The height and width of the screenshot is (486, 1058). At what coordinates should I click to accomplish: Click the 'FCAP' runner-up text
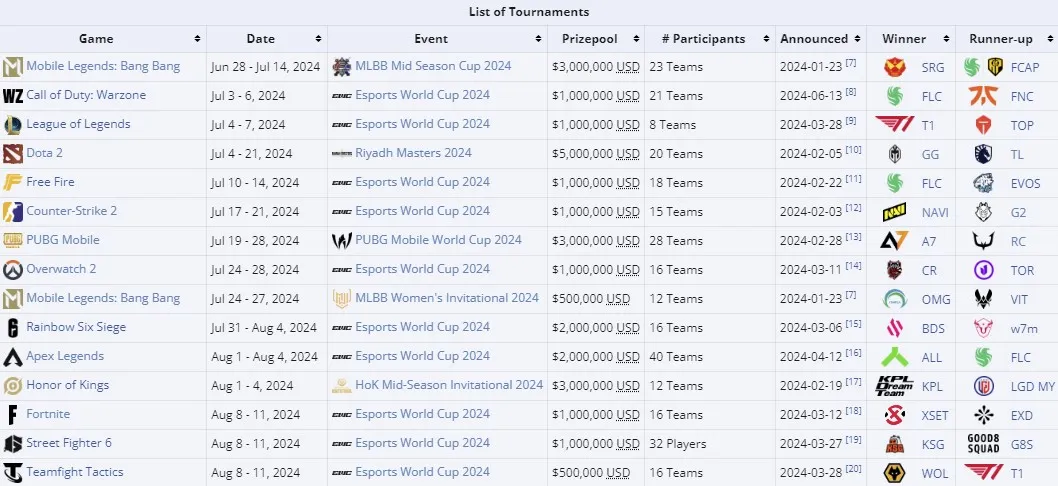click(x=1025, y=68)
